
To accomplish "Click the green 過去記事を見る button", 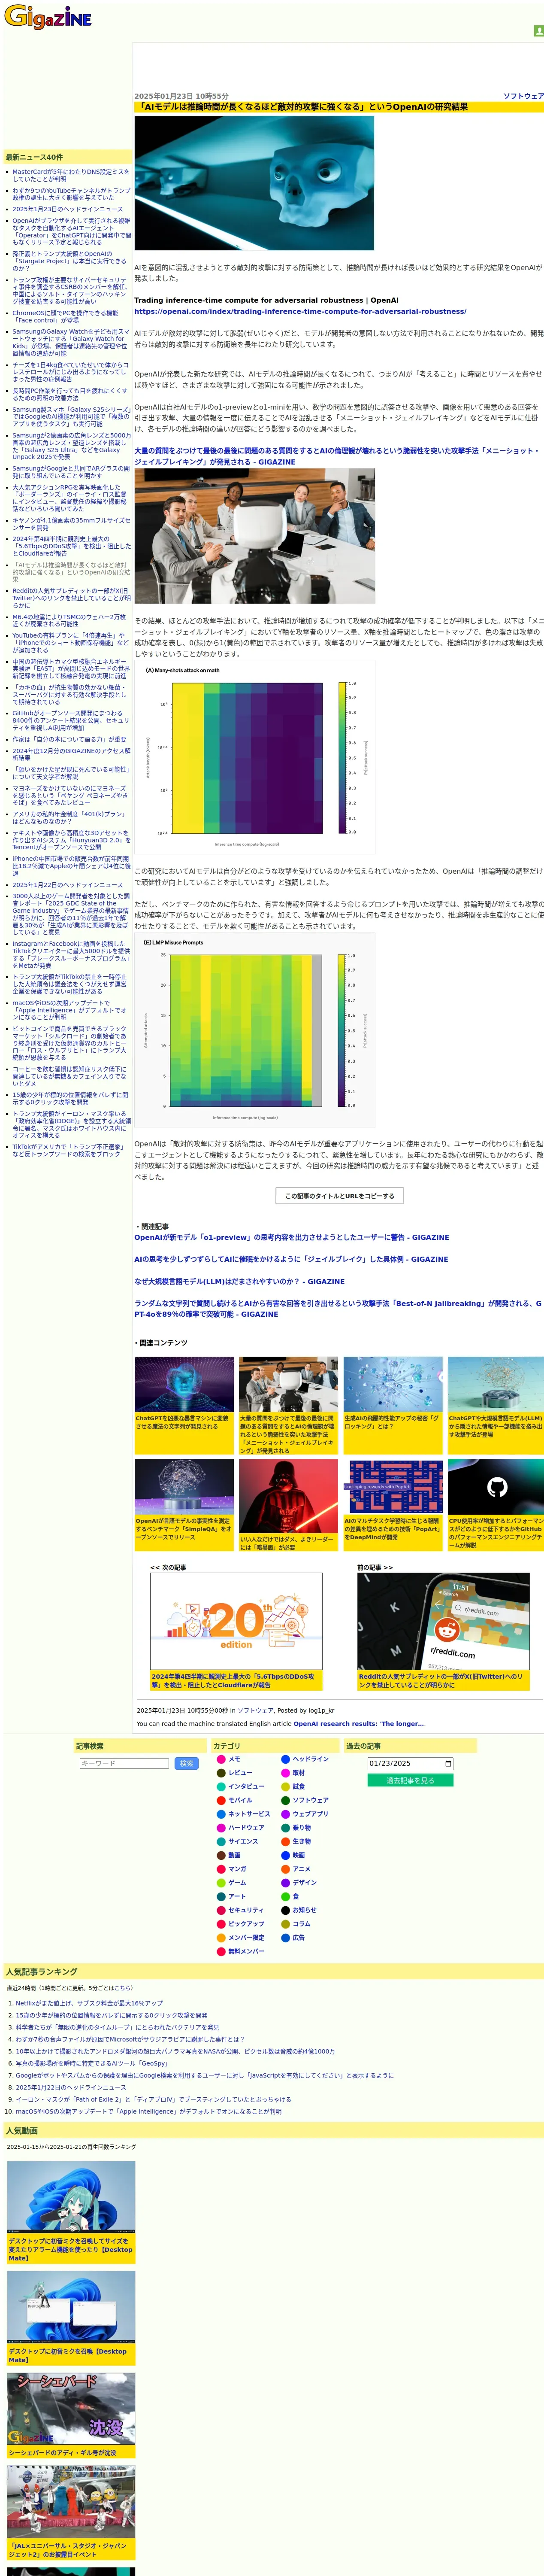I will pyautogui.click(x=410, y=1781).
